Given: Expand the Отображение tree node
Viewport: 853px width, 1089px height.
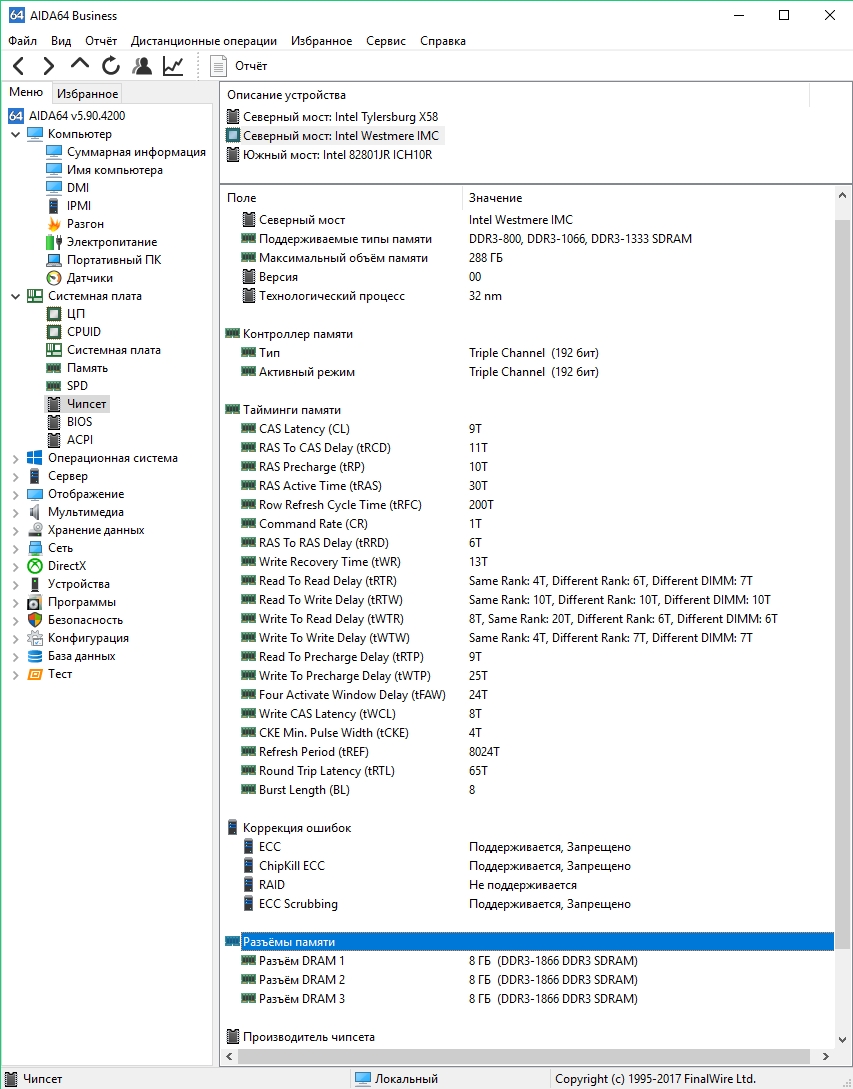Looking at the screenshot, I should [15, 494].
